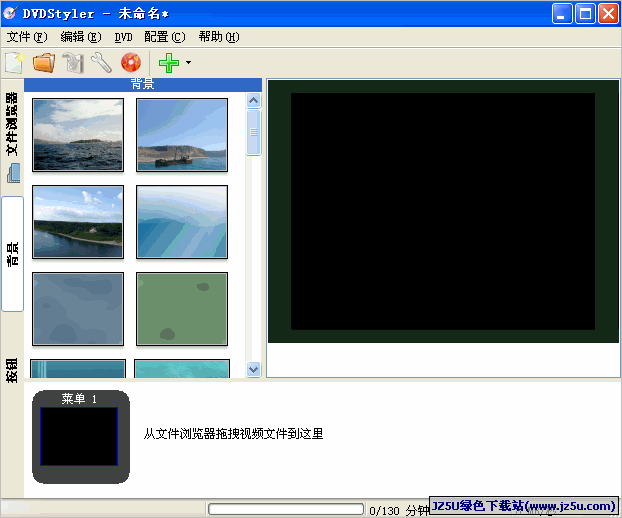Click the disc usage progress bar

(x=286, y=509)
